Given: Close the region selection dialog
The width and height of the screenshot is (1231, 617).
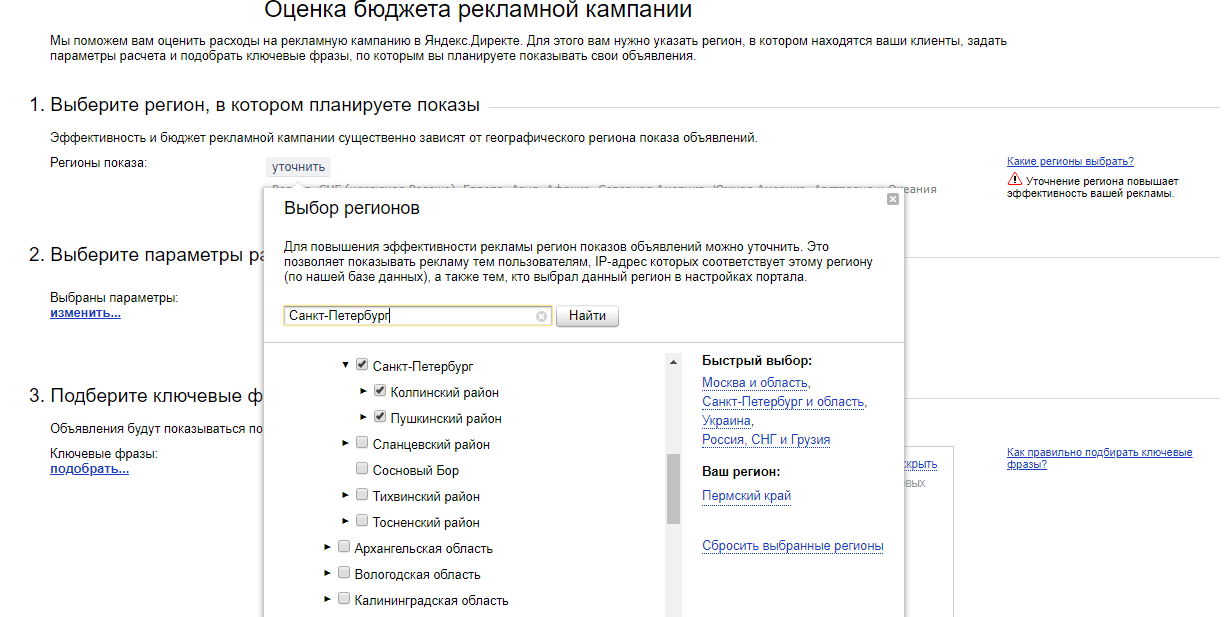Looking at the screenshot, I should click(x=893, y=199).
